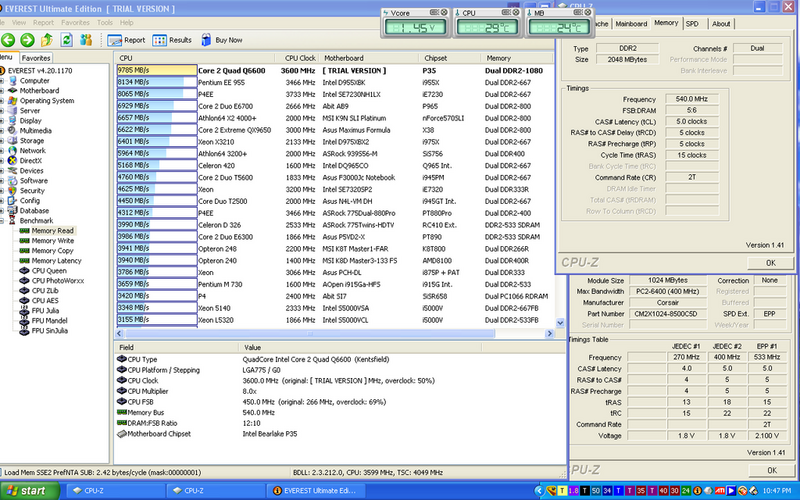Click the green Forward arrow toolbar icon
This screenshot has height=500, width=800.
[27, 40]
